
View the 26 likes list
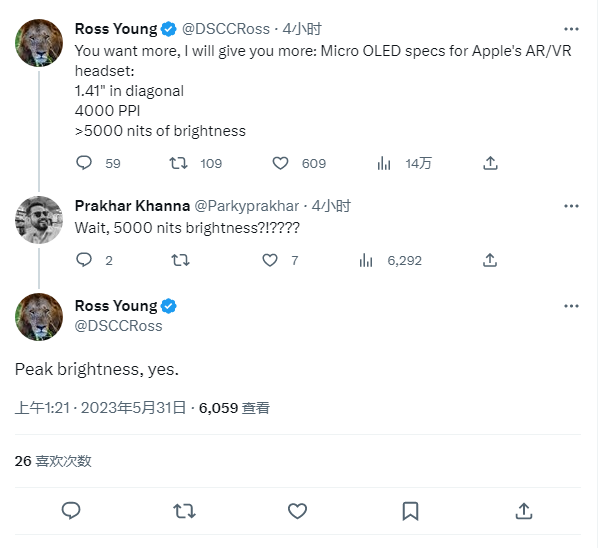53,461
